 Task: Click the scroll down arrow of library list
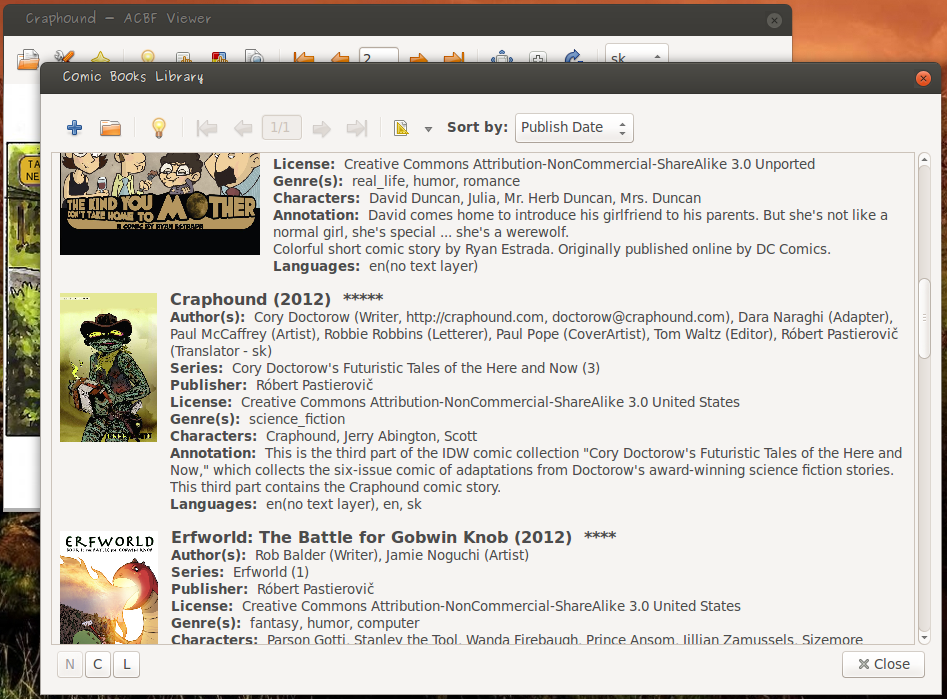(x=924, y=637)
